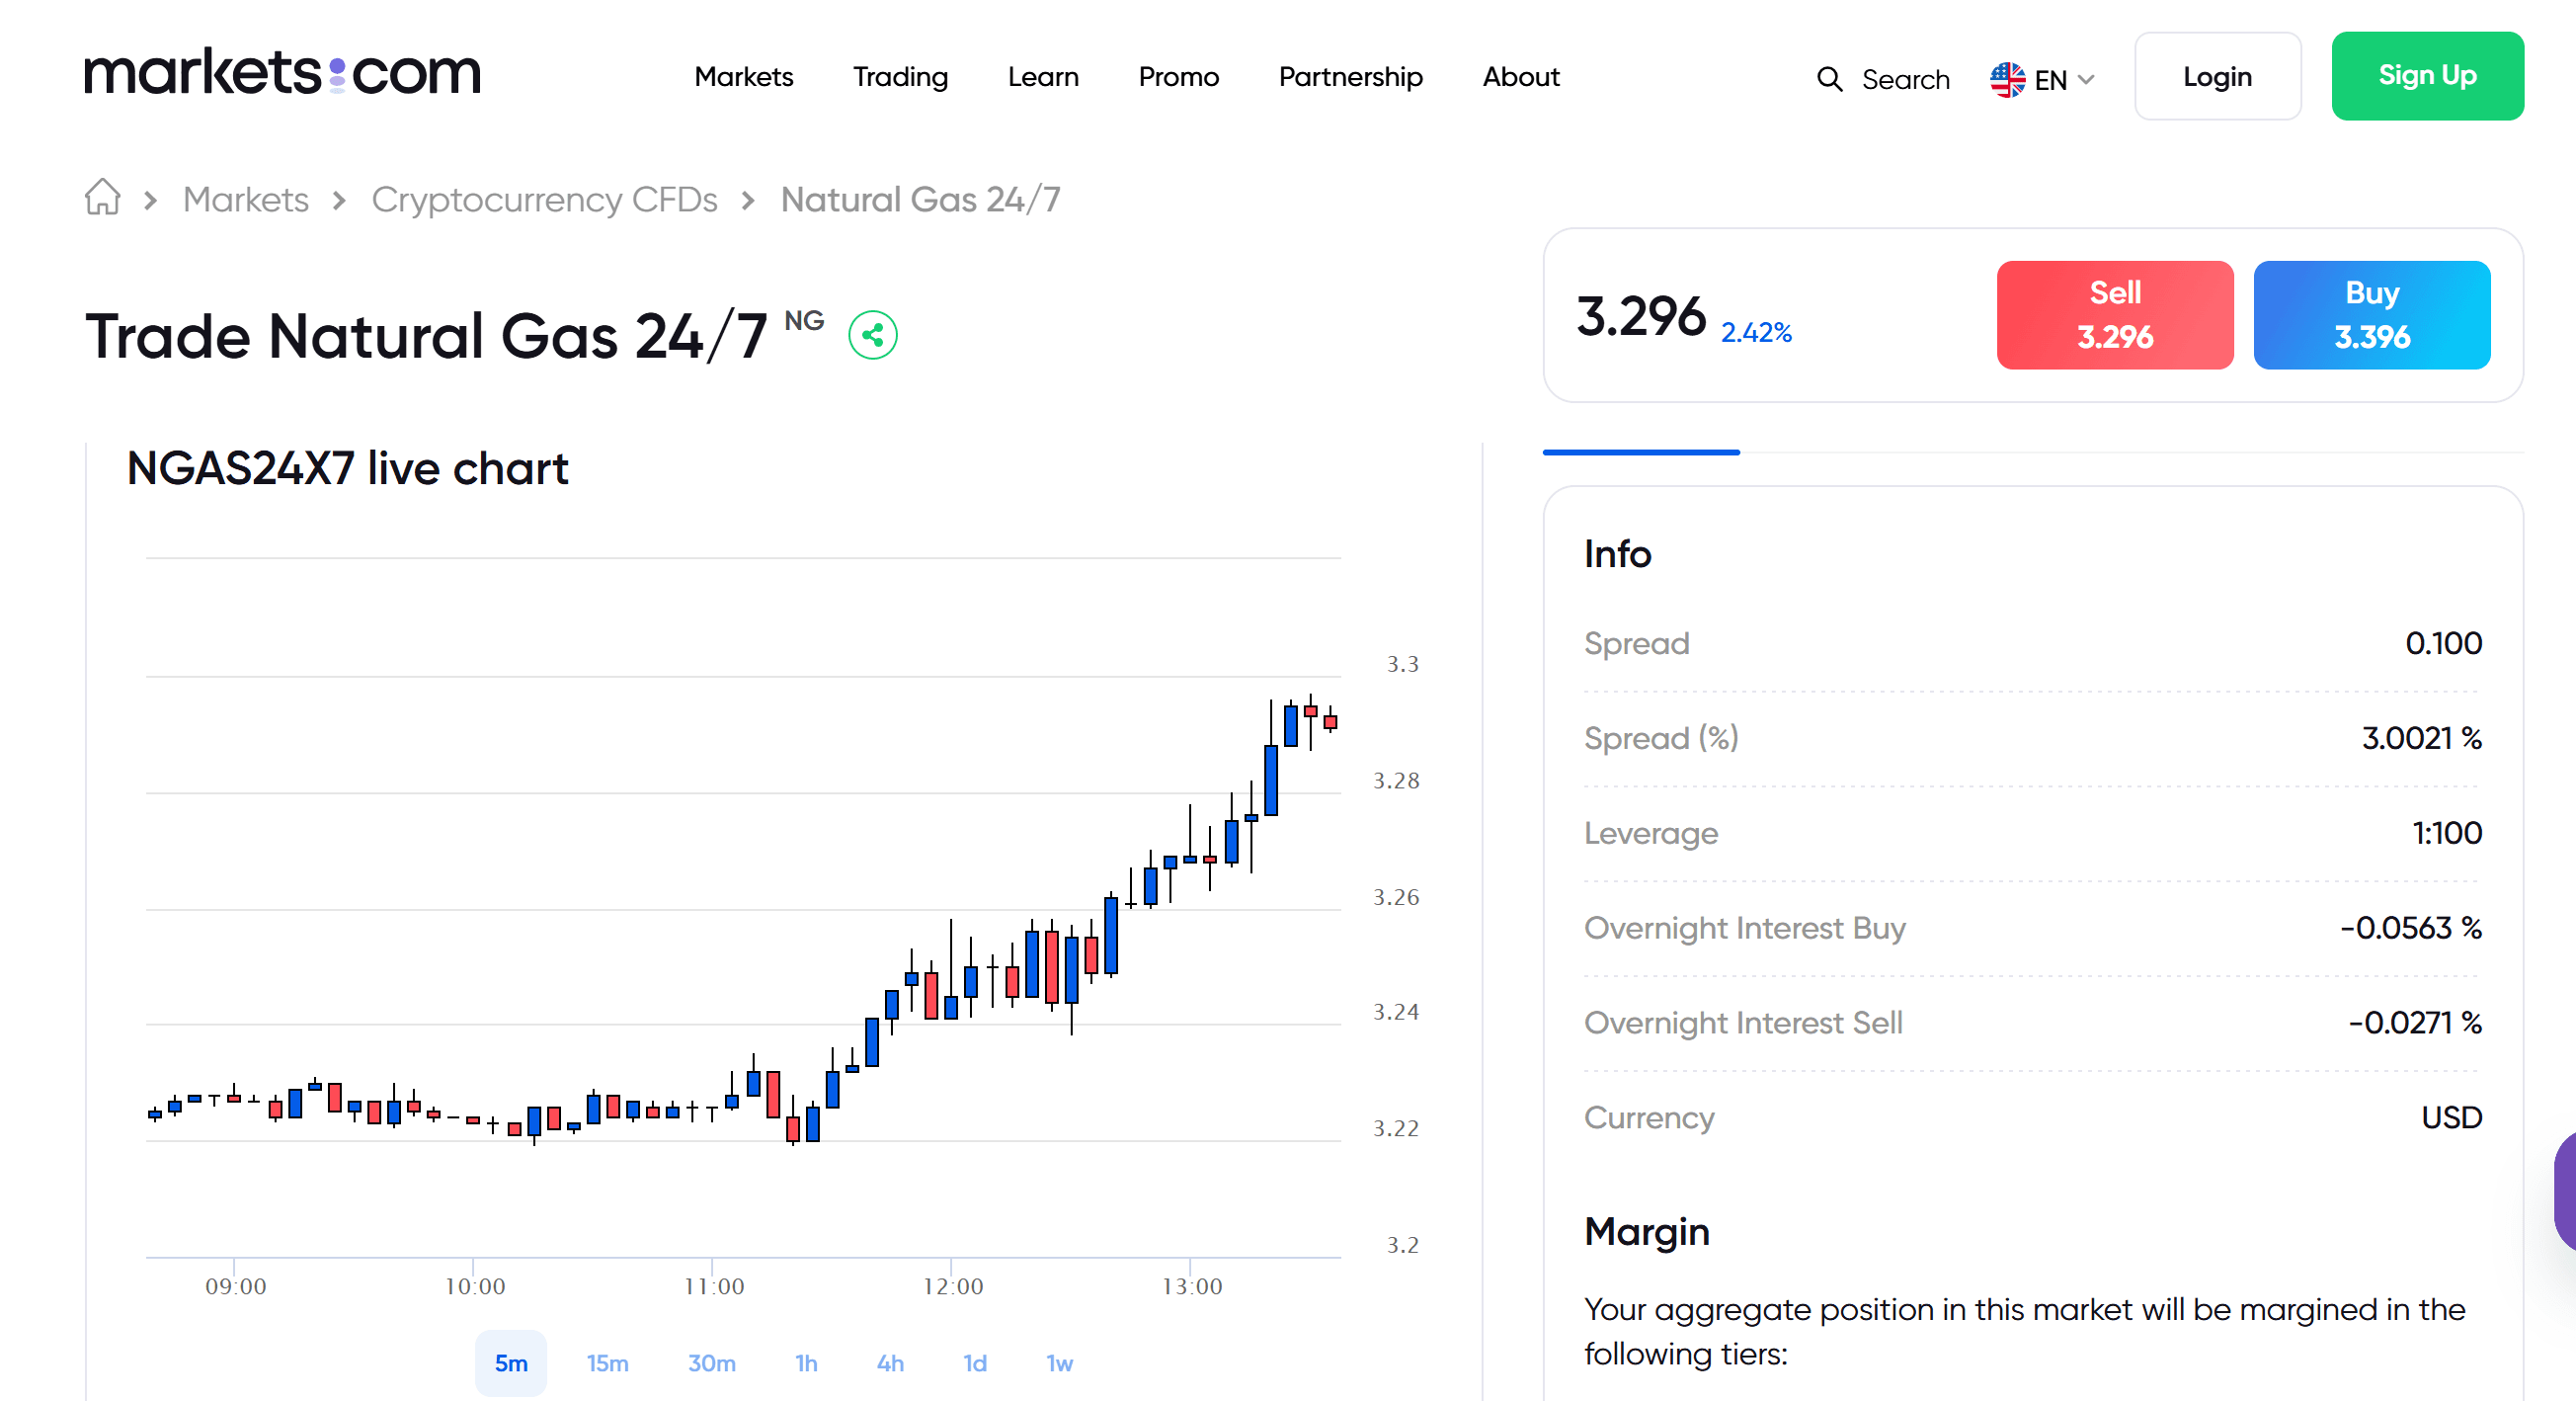Screen dimensions: 2576x1401
Task: Click the green Sign Up button
Action: click(2427, 76)
